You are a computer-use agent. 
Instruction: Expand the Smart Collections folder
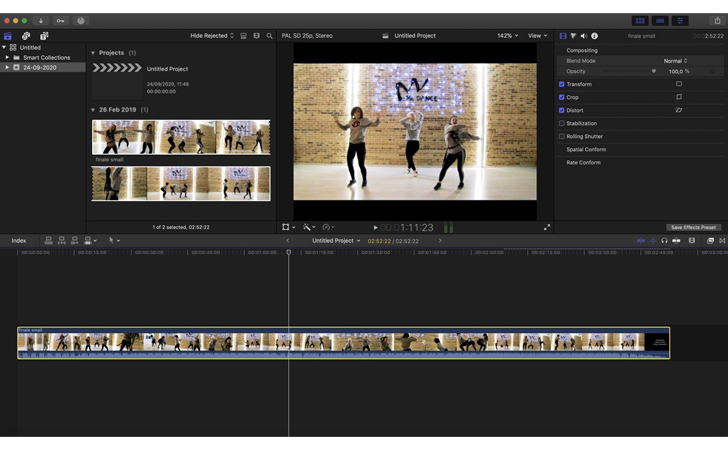[7, 58]
